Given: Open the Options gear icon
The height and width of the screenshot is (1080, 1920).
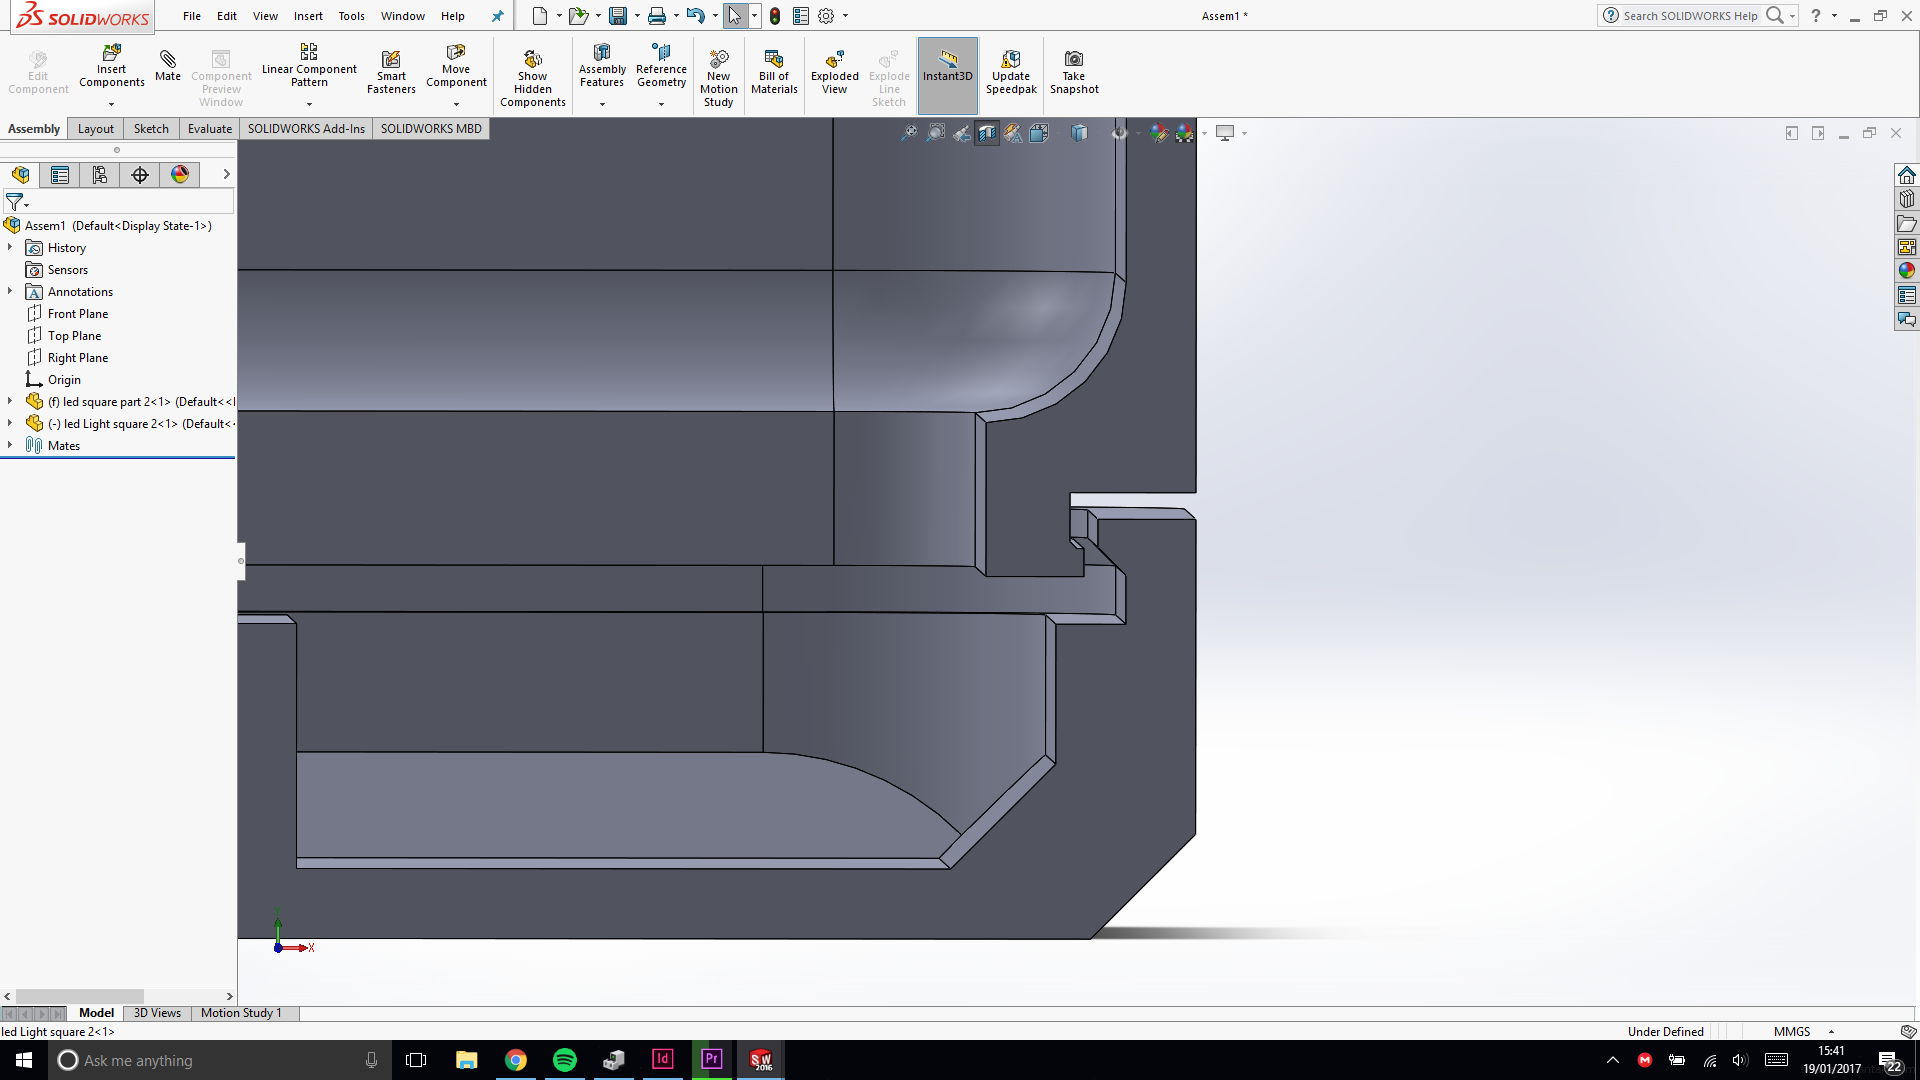Looking at the screenshot, I should click(826, 16).
